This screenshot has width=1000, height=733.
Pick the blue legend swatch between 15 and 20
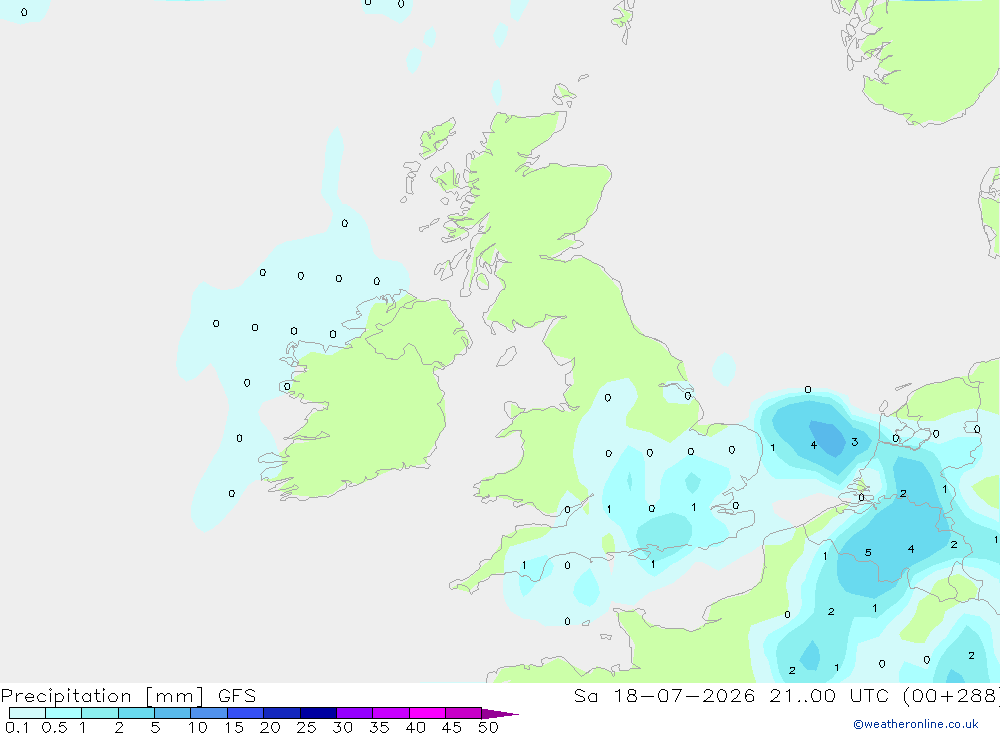click(x=246, y=713)
